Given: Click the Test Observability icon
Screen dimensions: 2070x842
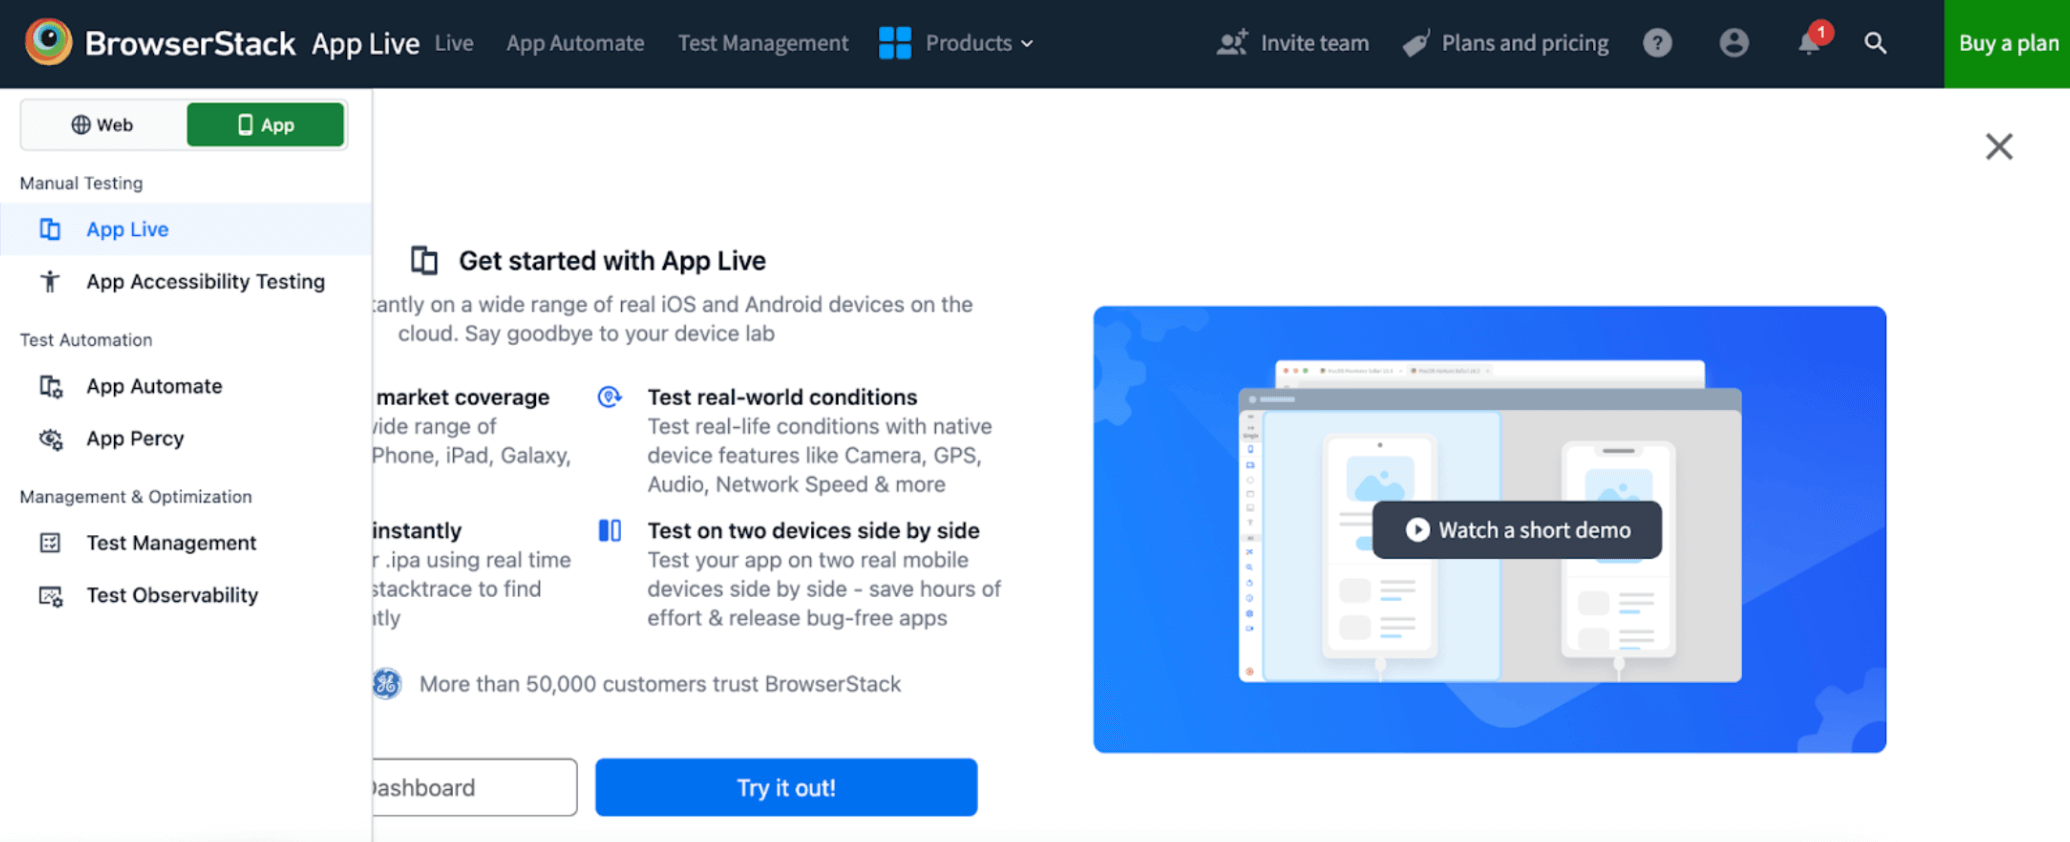Looking at the screenshot, I should (x=51, y=596).
